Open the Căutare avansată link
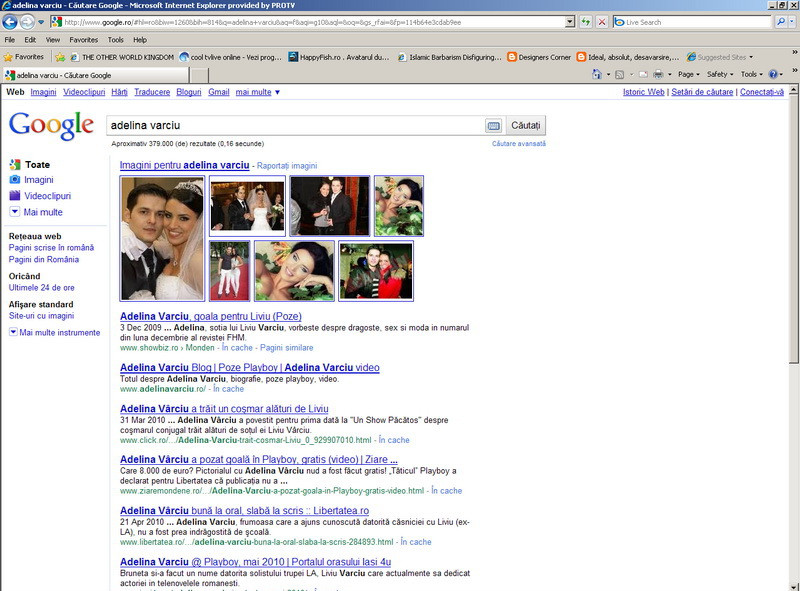This screenshot has height=591, width=800. tap(518, 144)
